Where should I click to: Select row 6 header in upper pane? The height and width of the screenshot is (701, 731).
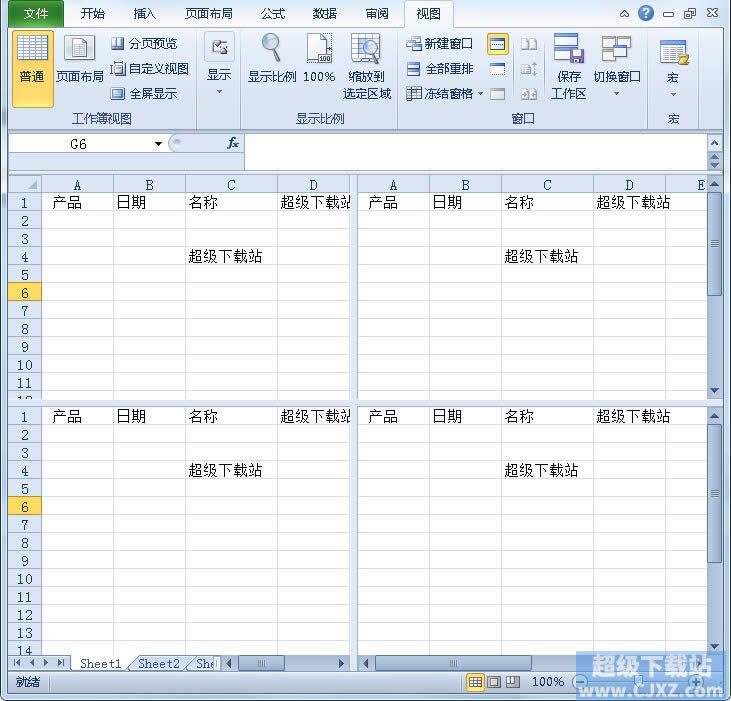25,293
